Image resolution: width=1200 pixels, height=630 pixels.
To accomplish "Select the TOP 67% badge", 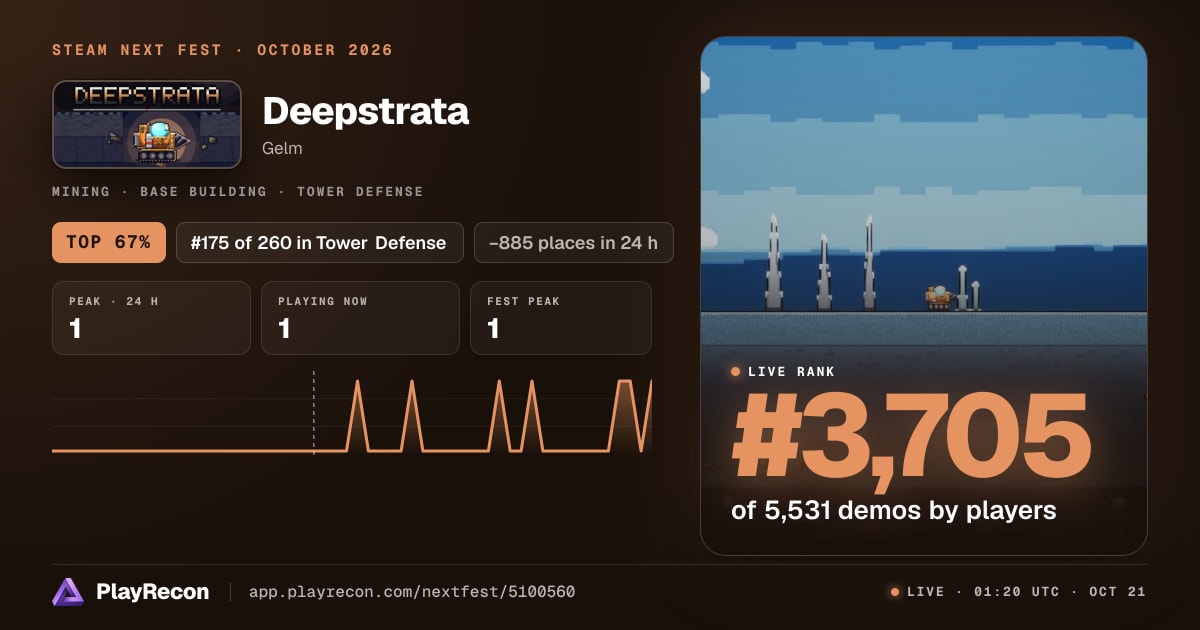I will point(109,242).
